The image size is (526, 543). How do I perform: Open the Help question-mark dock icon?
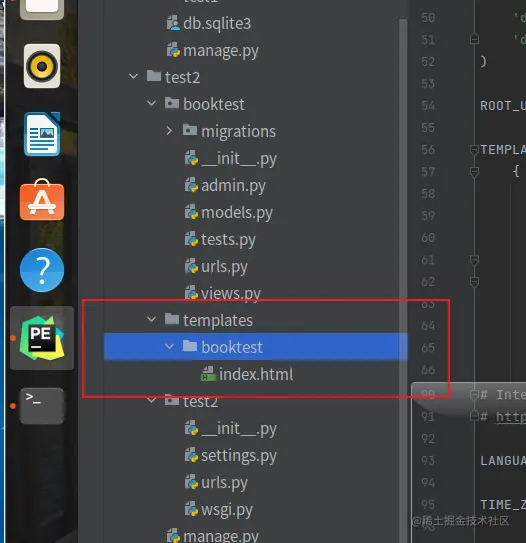pyautogui.click(x=42, y=270)
